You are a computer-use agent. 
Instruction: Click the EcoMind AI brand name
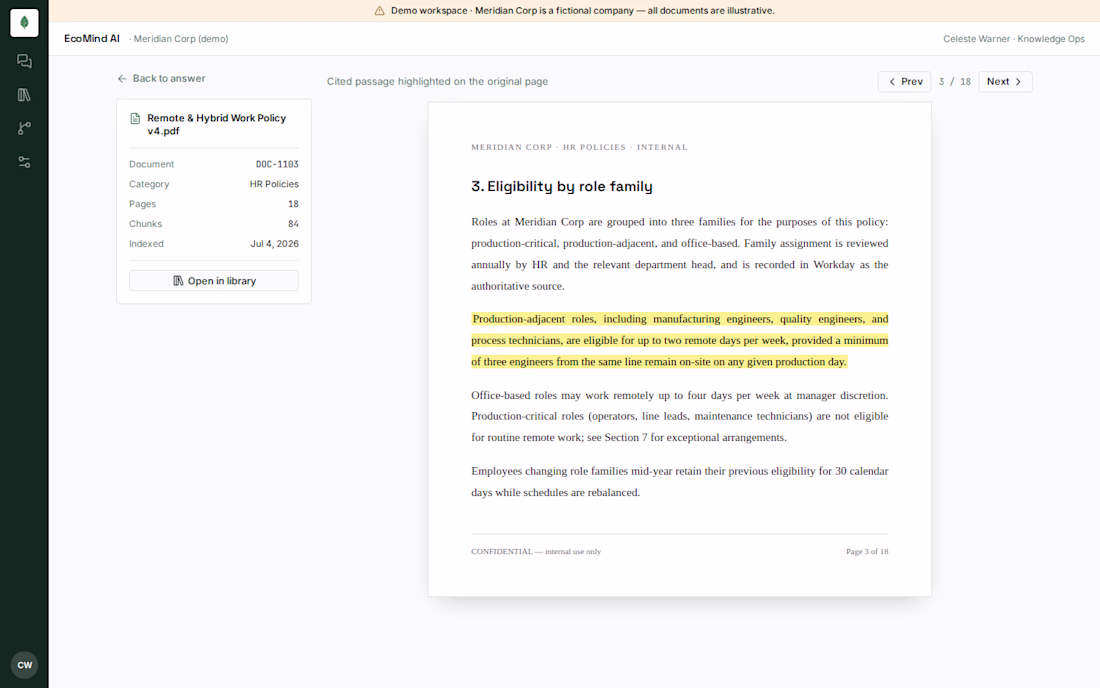tap(92, 39)
